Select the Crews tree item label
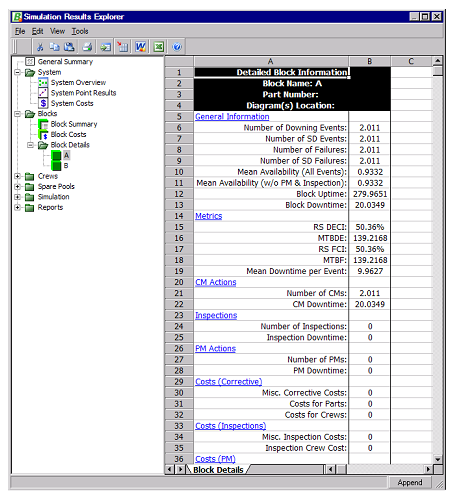Viewport: 456px width, 502px height. (x=48, y=176)
